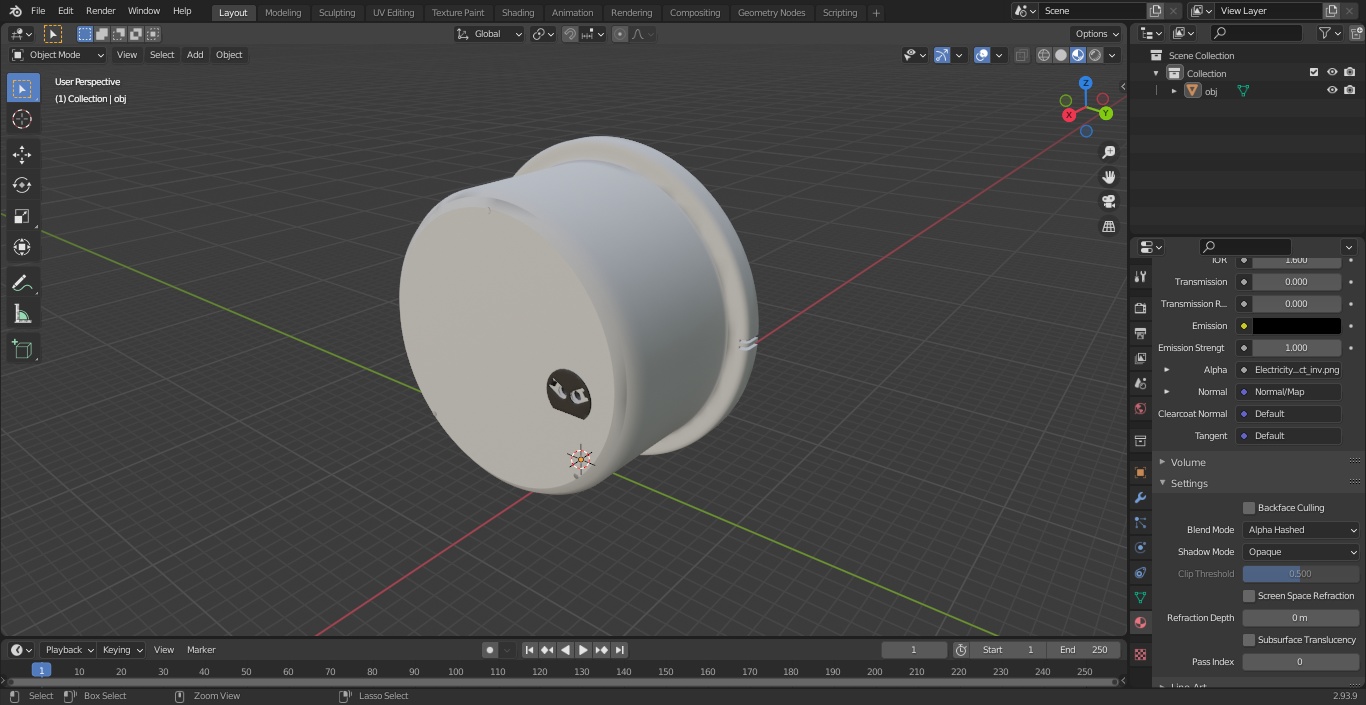The width and height of the screenshot is (1366, 705).
Task: Select the Annotate tool
Action: tap(22, 284)
